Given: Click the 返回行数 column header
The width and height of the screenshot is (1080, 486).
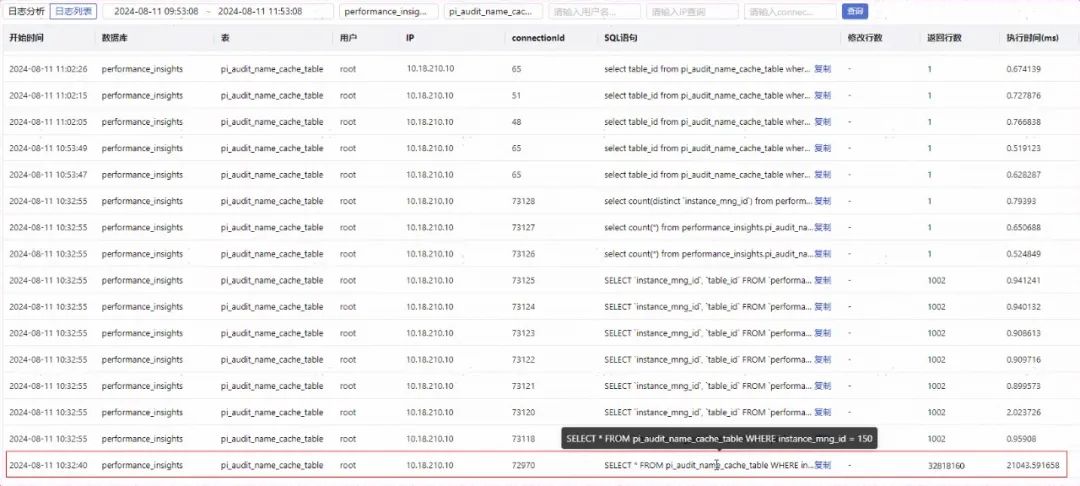Looking at the screenshot, I should pyautogui.click(x=944, y=39).
